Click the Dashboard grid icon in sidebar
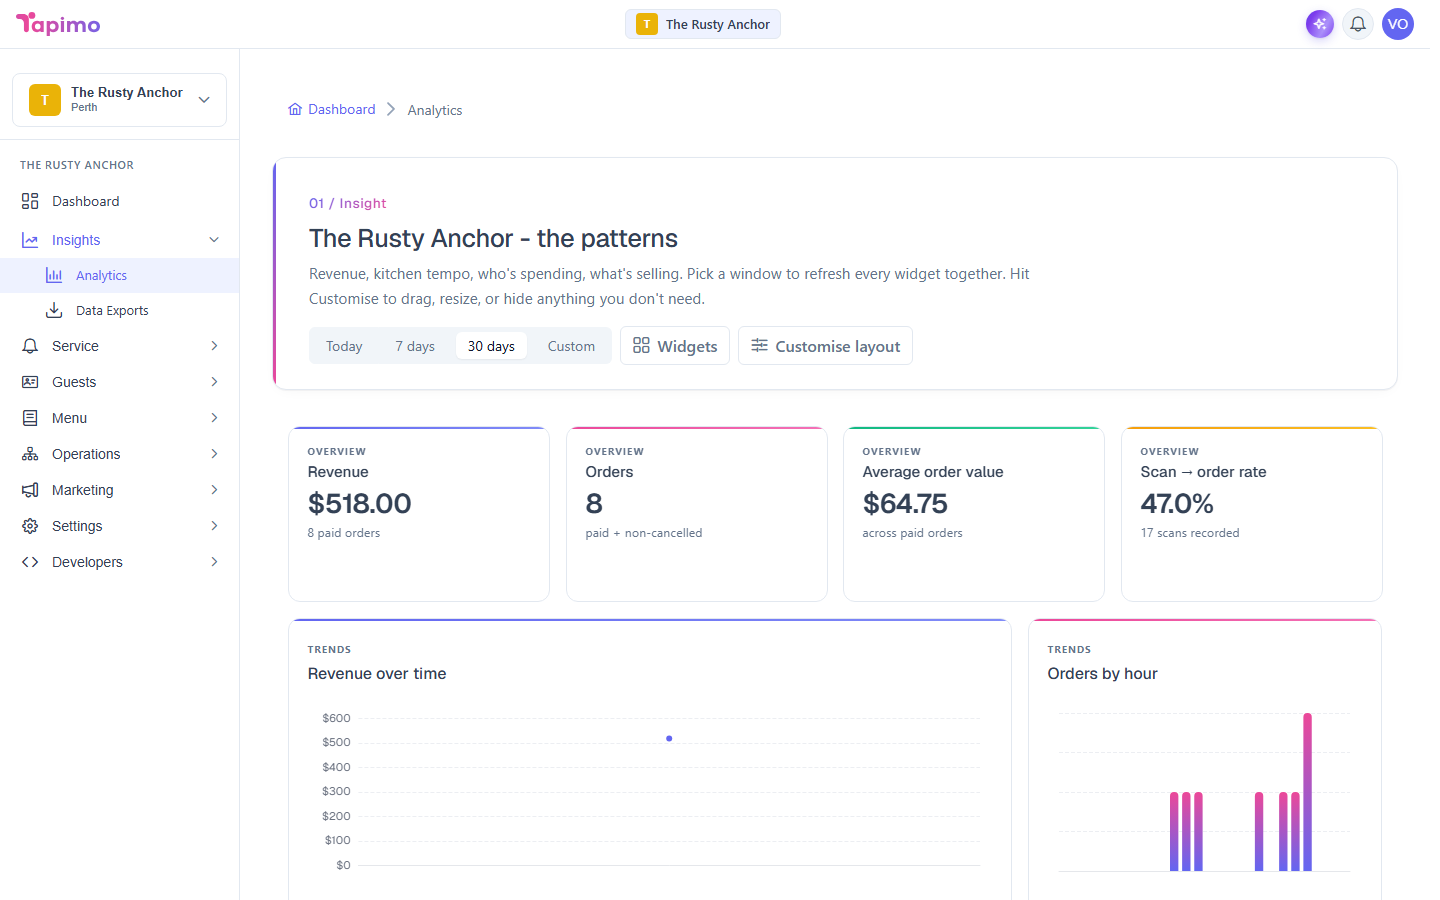1440x900 pixels. 30,201
